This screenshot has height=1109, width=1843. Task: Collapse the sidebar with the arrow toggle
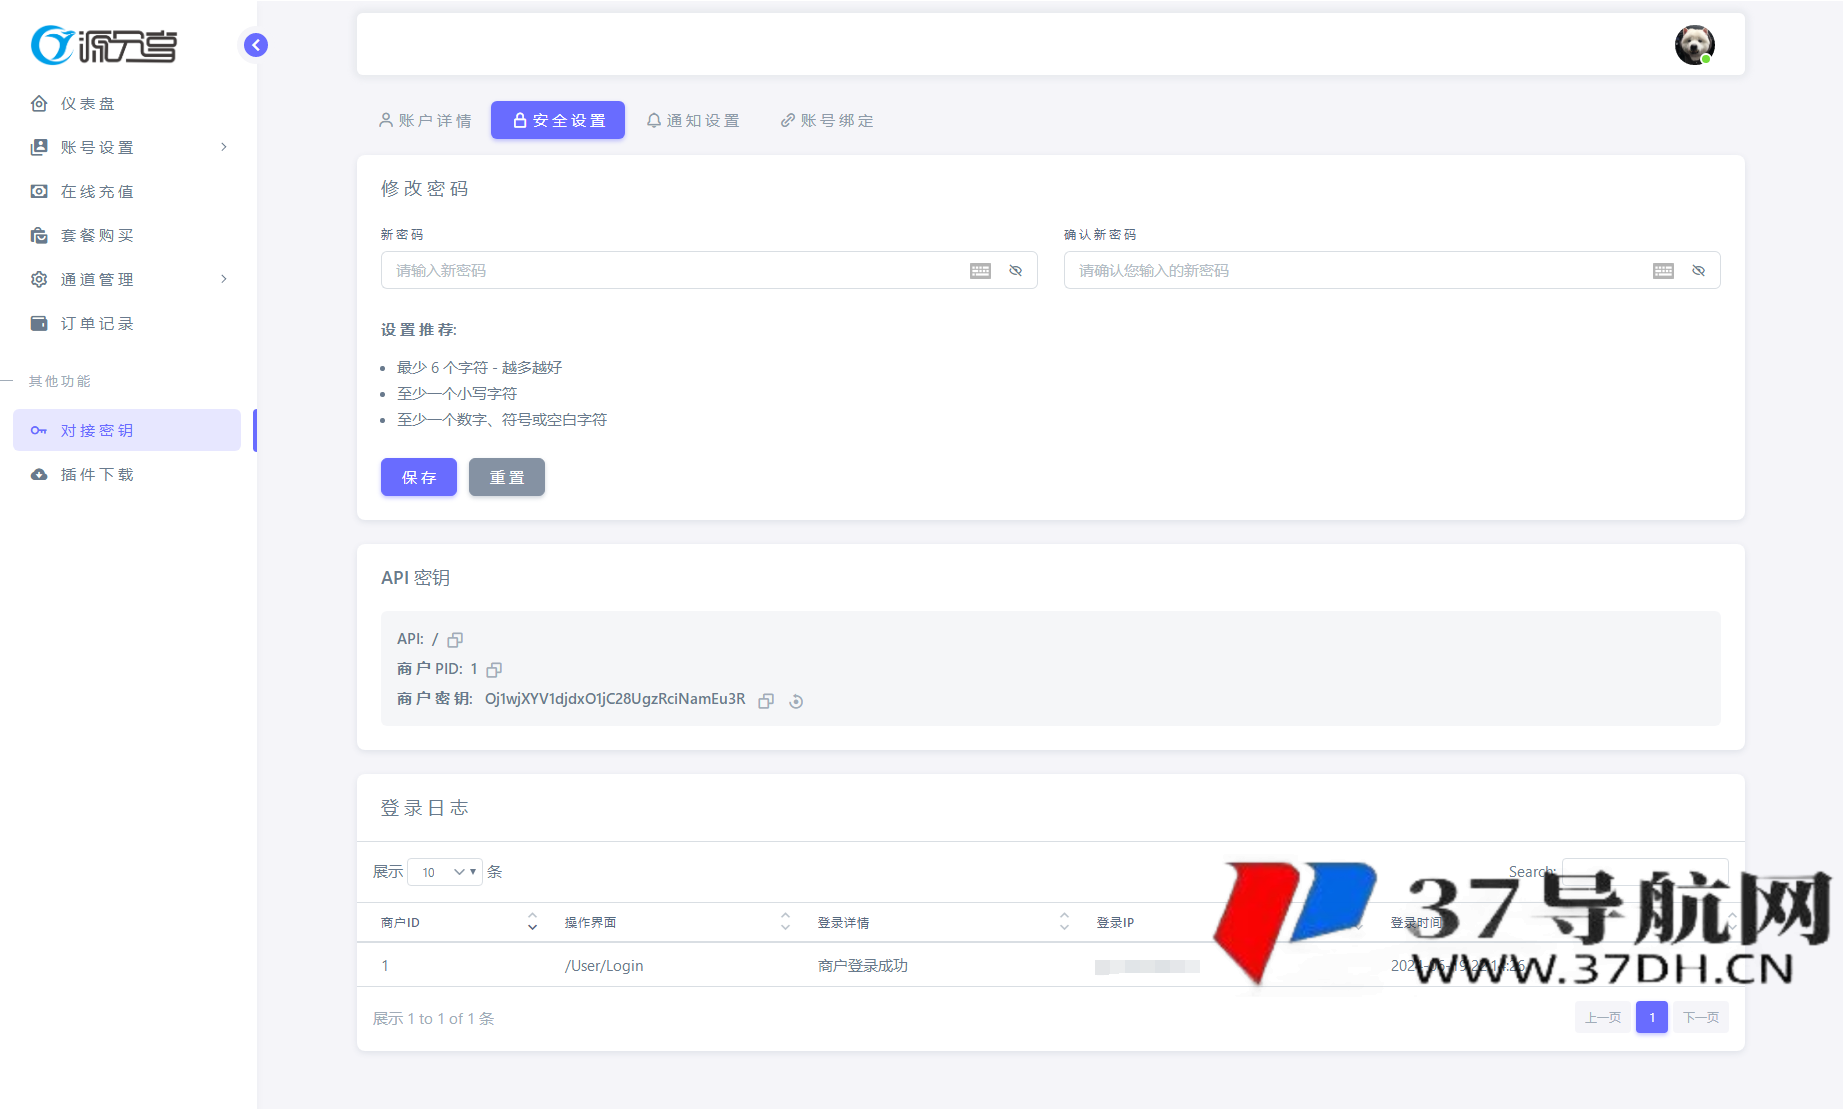[254, 45]
